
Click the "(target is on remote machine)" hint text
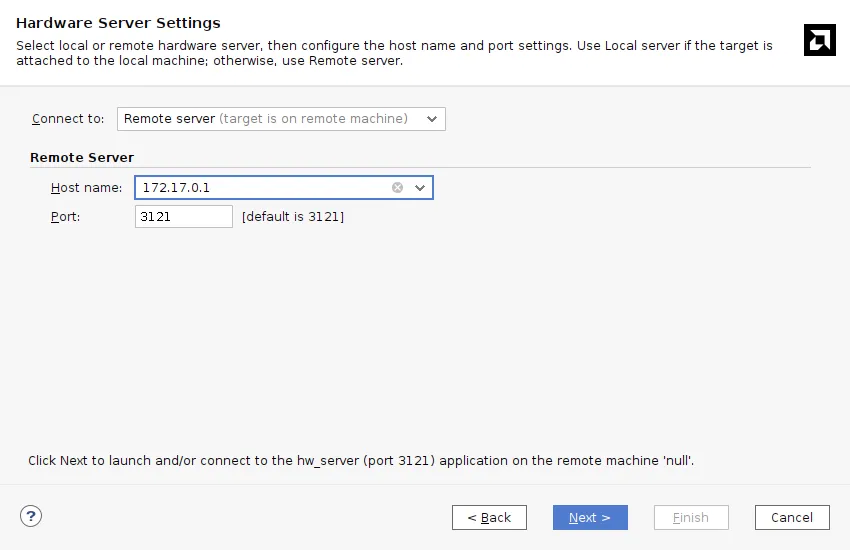coord(314,119)
